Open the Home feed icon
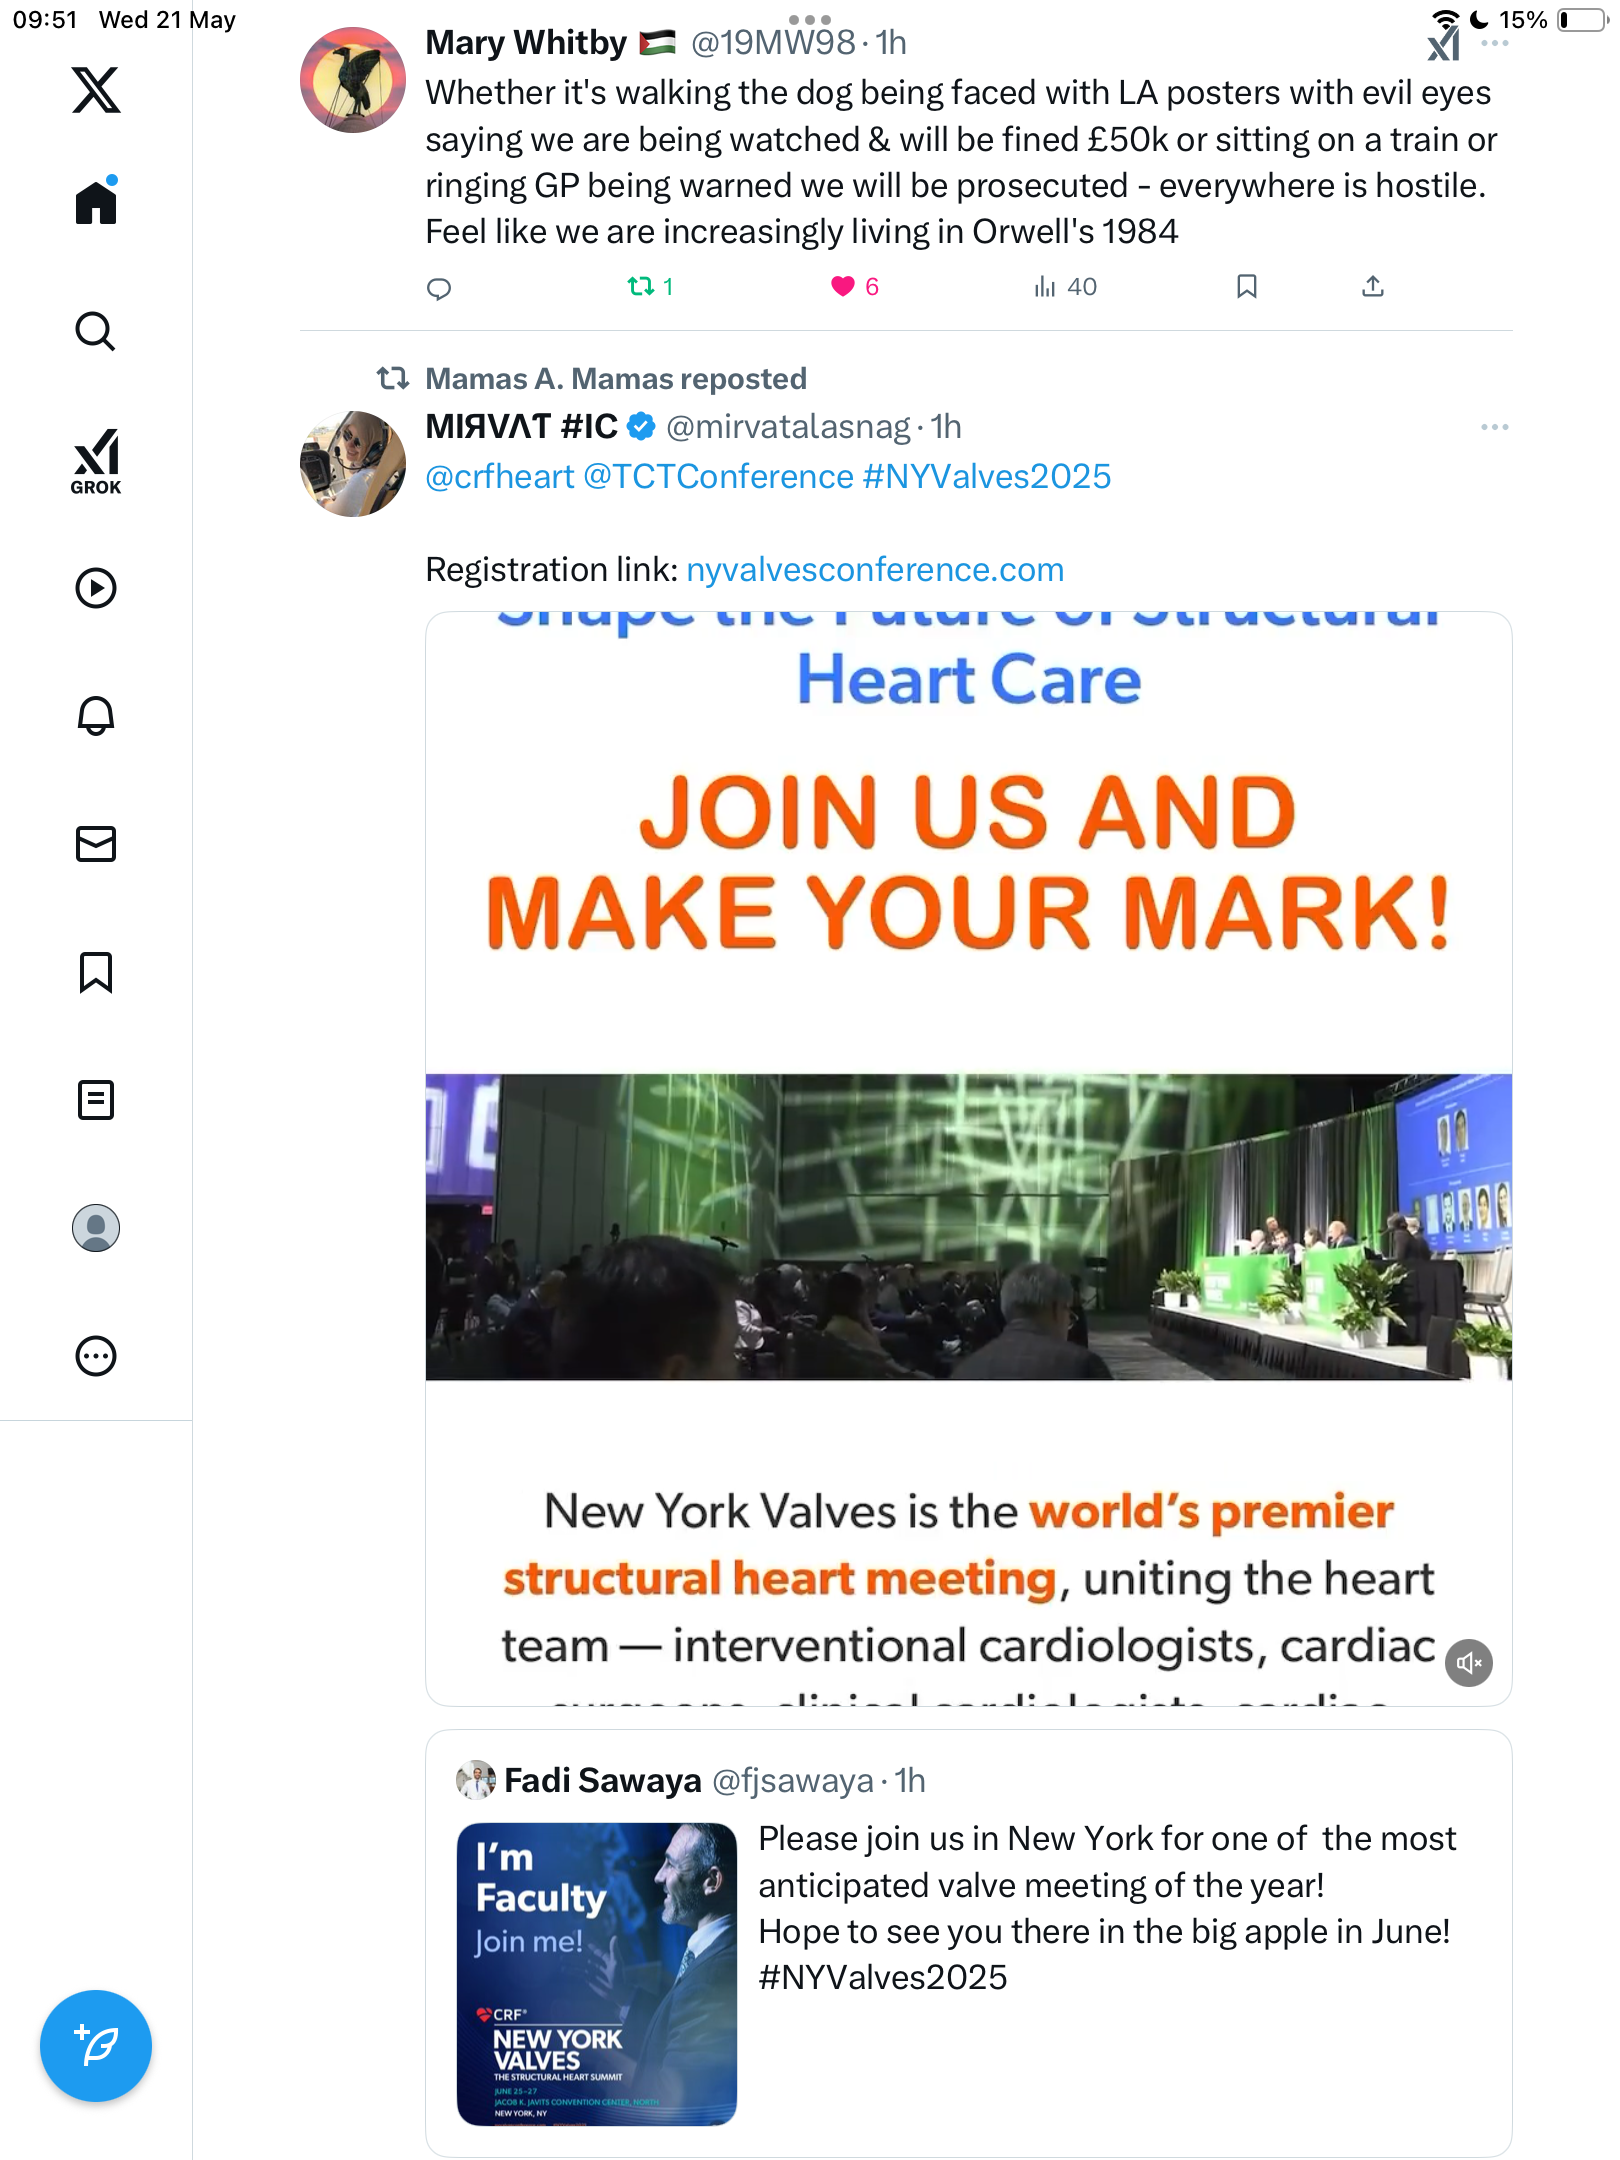Viewport: 1620px width, 2160px height. pos(96,201)
